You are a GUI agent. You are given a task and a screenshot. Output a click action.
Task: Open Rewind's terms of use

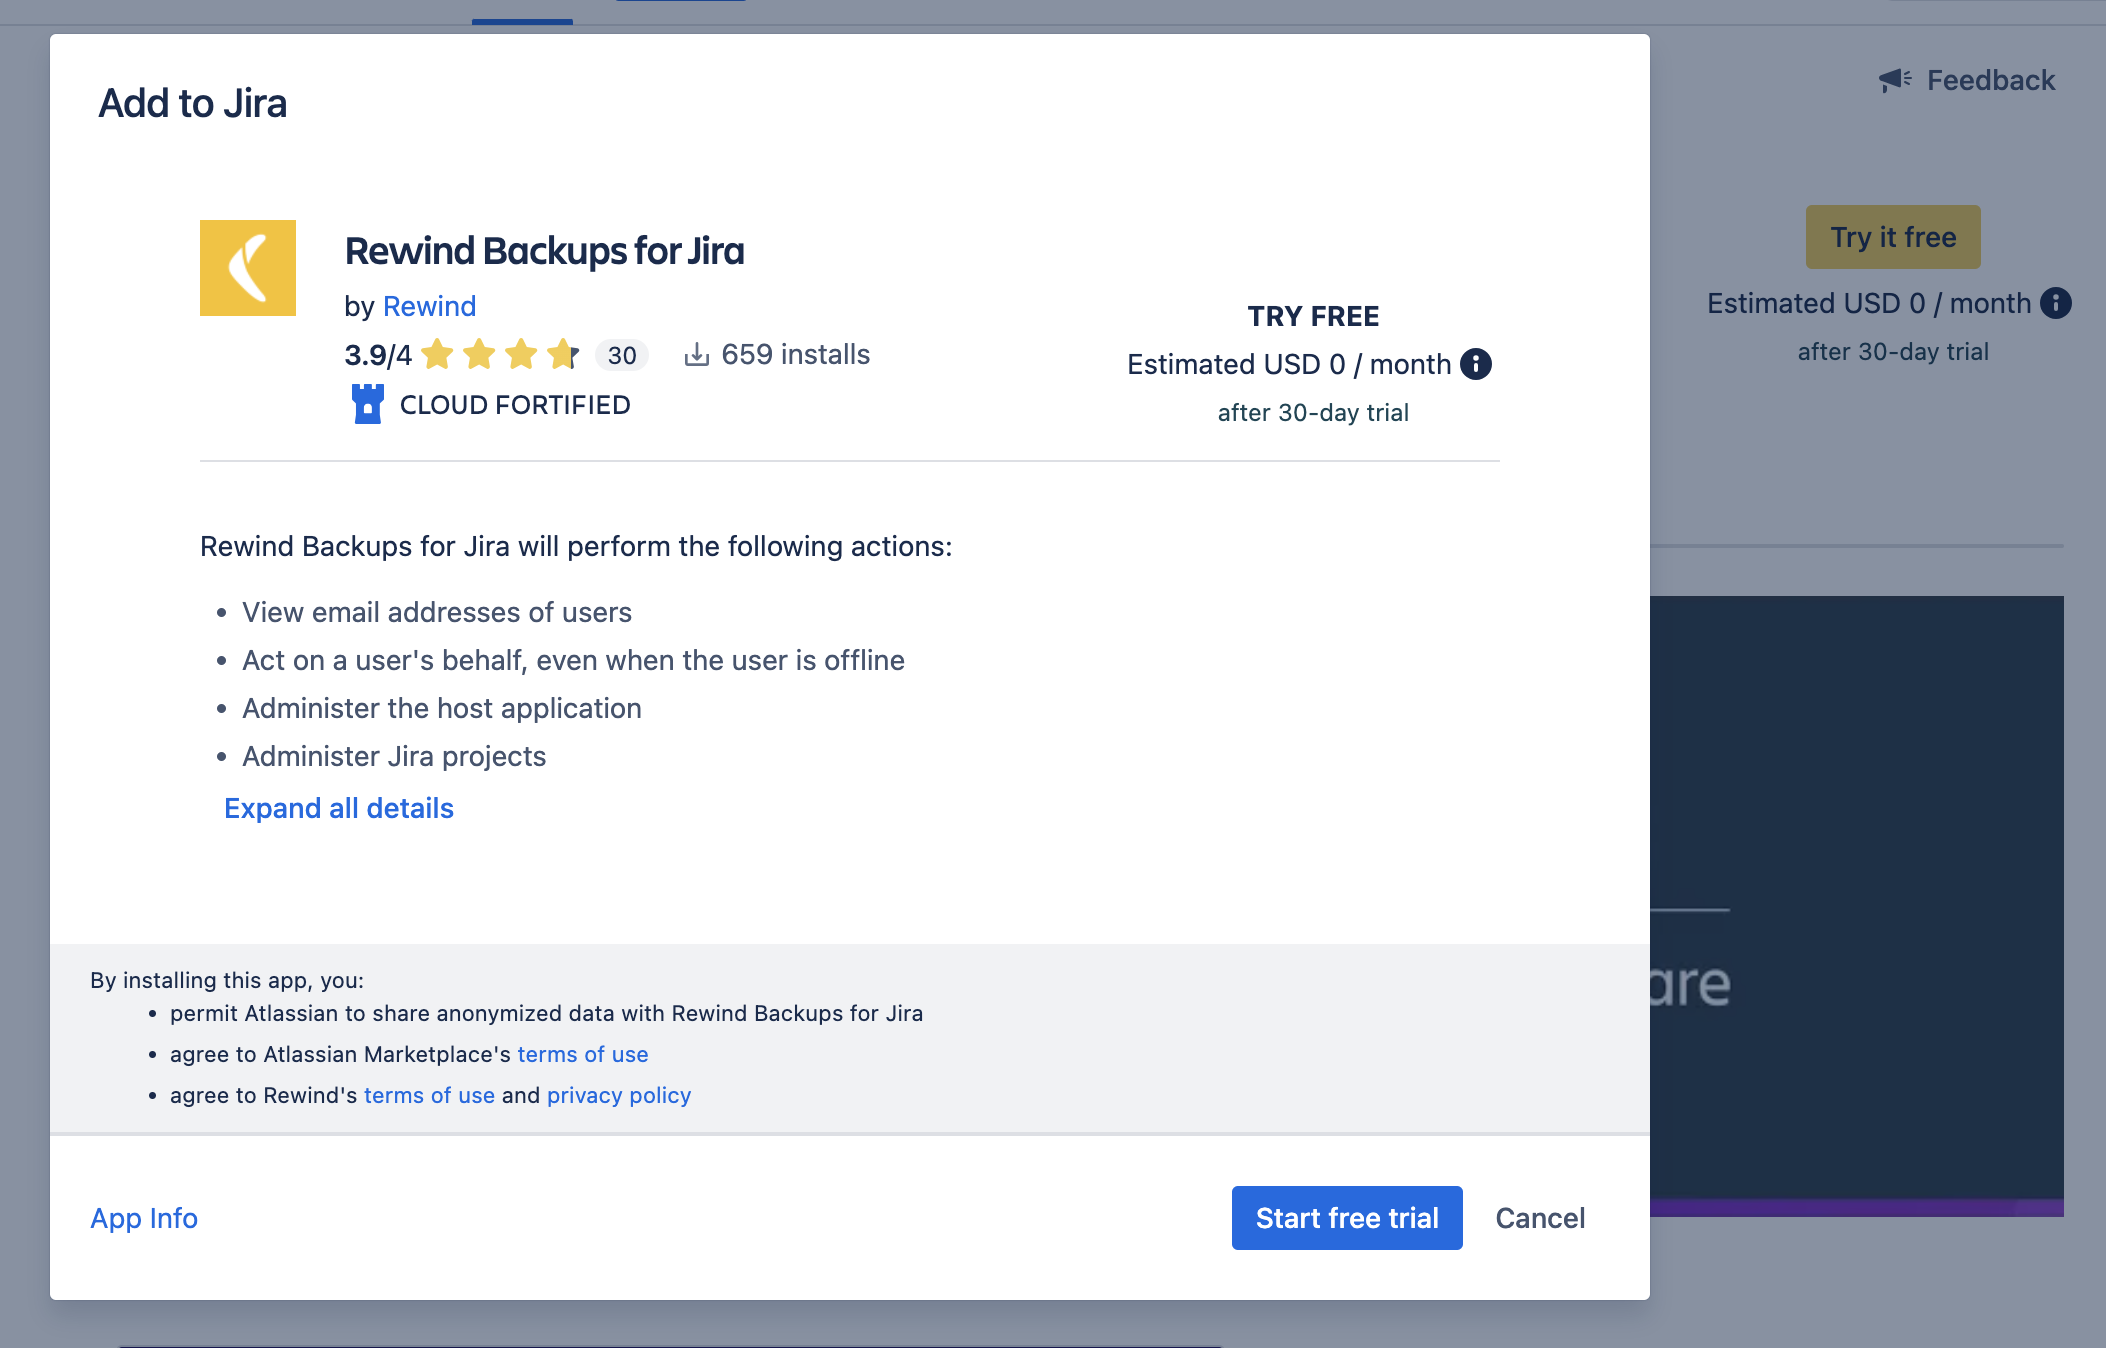429,1095
